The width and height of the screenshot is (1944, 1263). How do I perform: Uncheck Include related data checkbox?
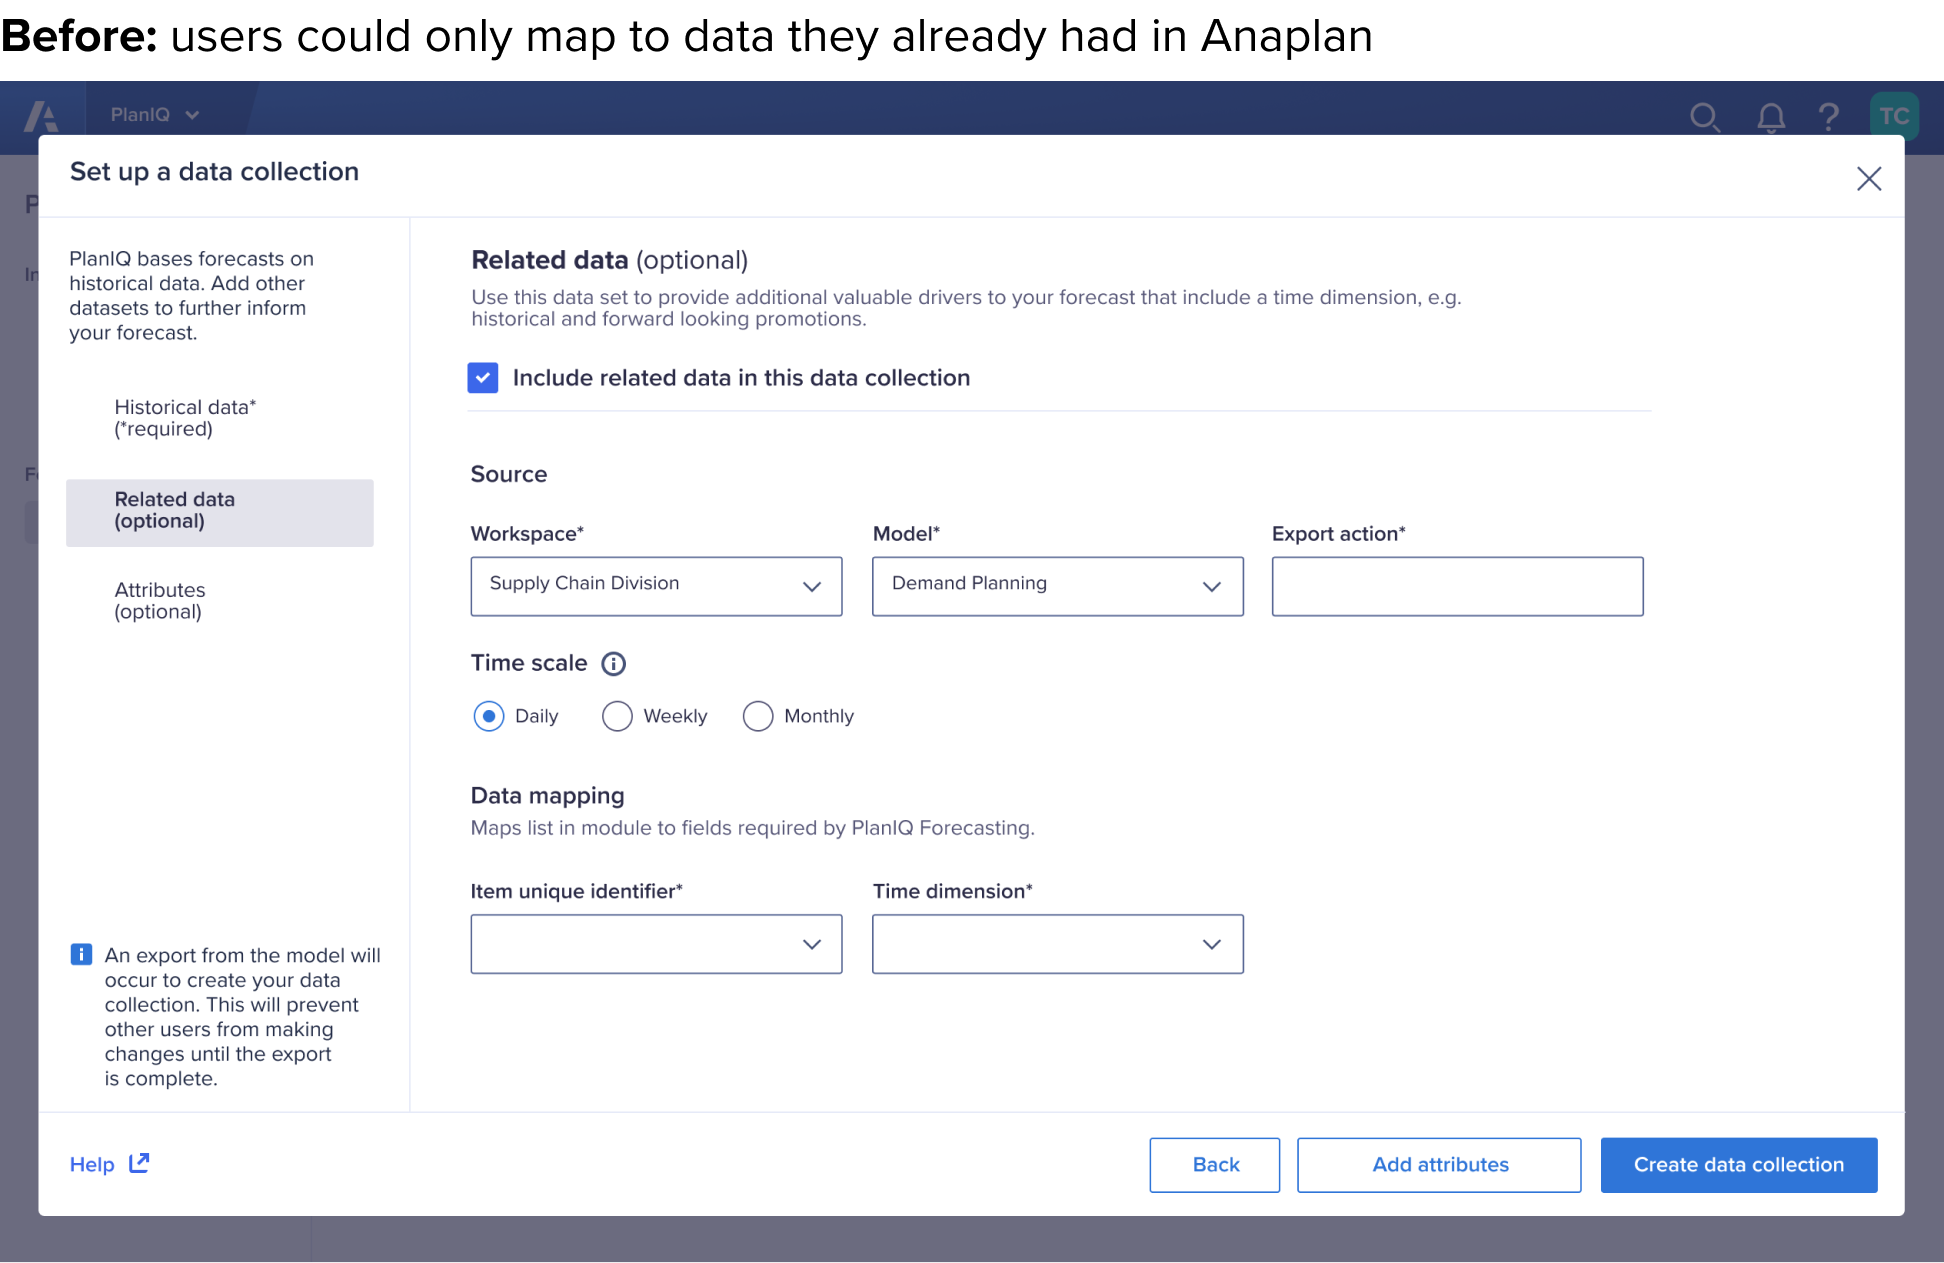click(x=483, y=378)
